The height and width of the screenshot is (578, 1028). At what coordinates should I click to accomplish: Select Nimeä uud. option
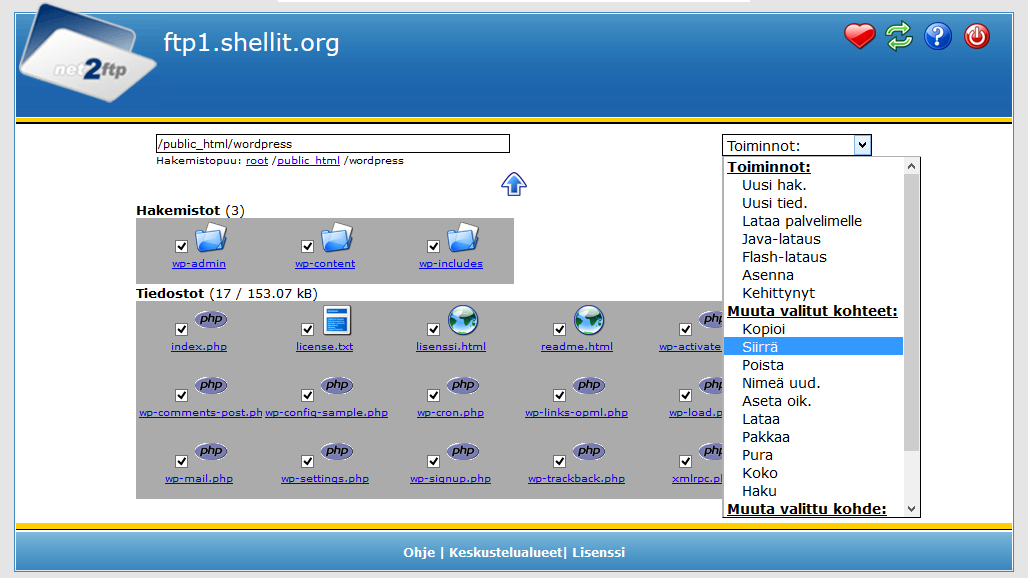point(813,383)
